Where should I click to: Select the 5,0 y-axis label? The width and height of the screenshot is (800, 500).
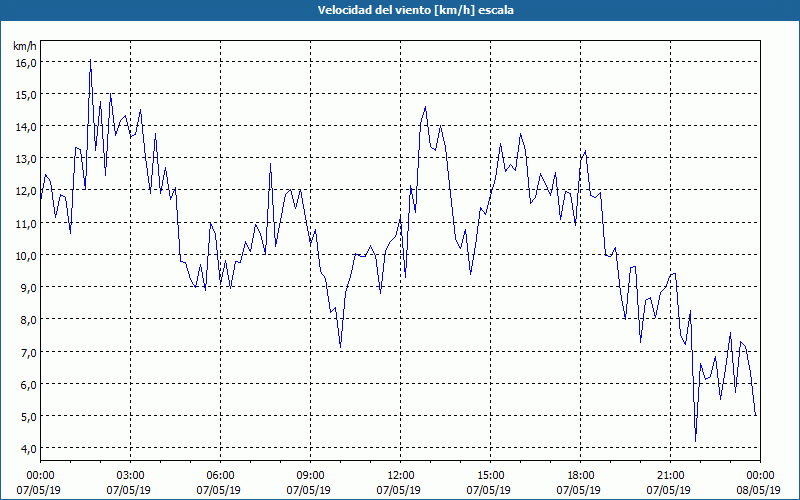tap(29, 417)
